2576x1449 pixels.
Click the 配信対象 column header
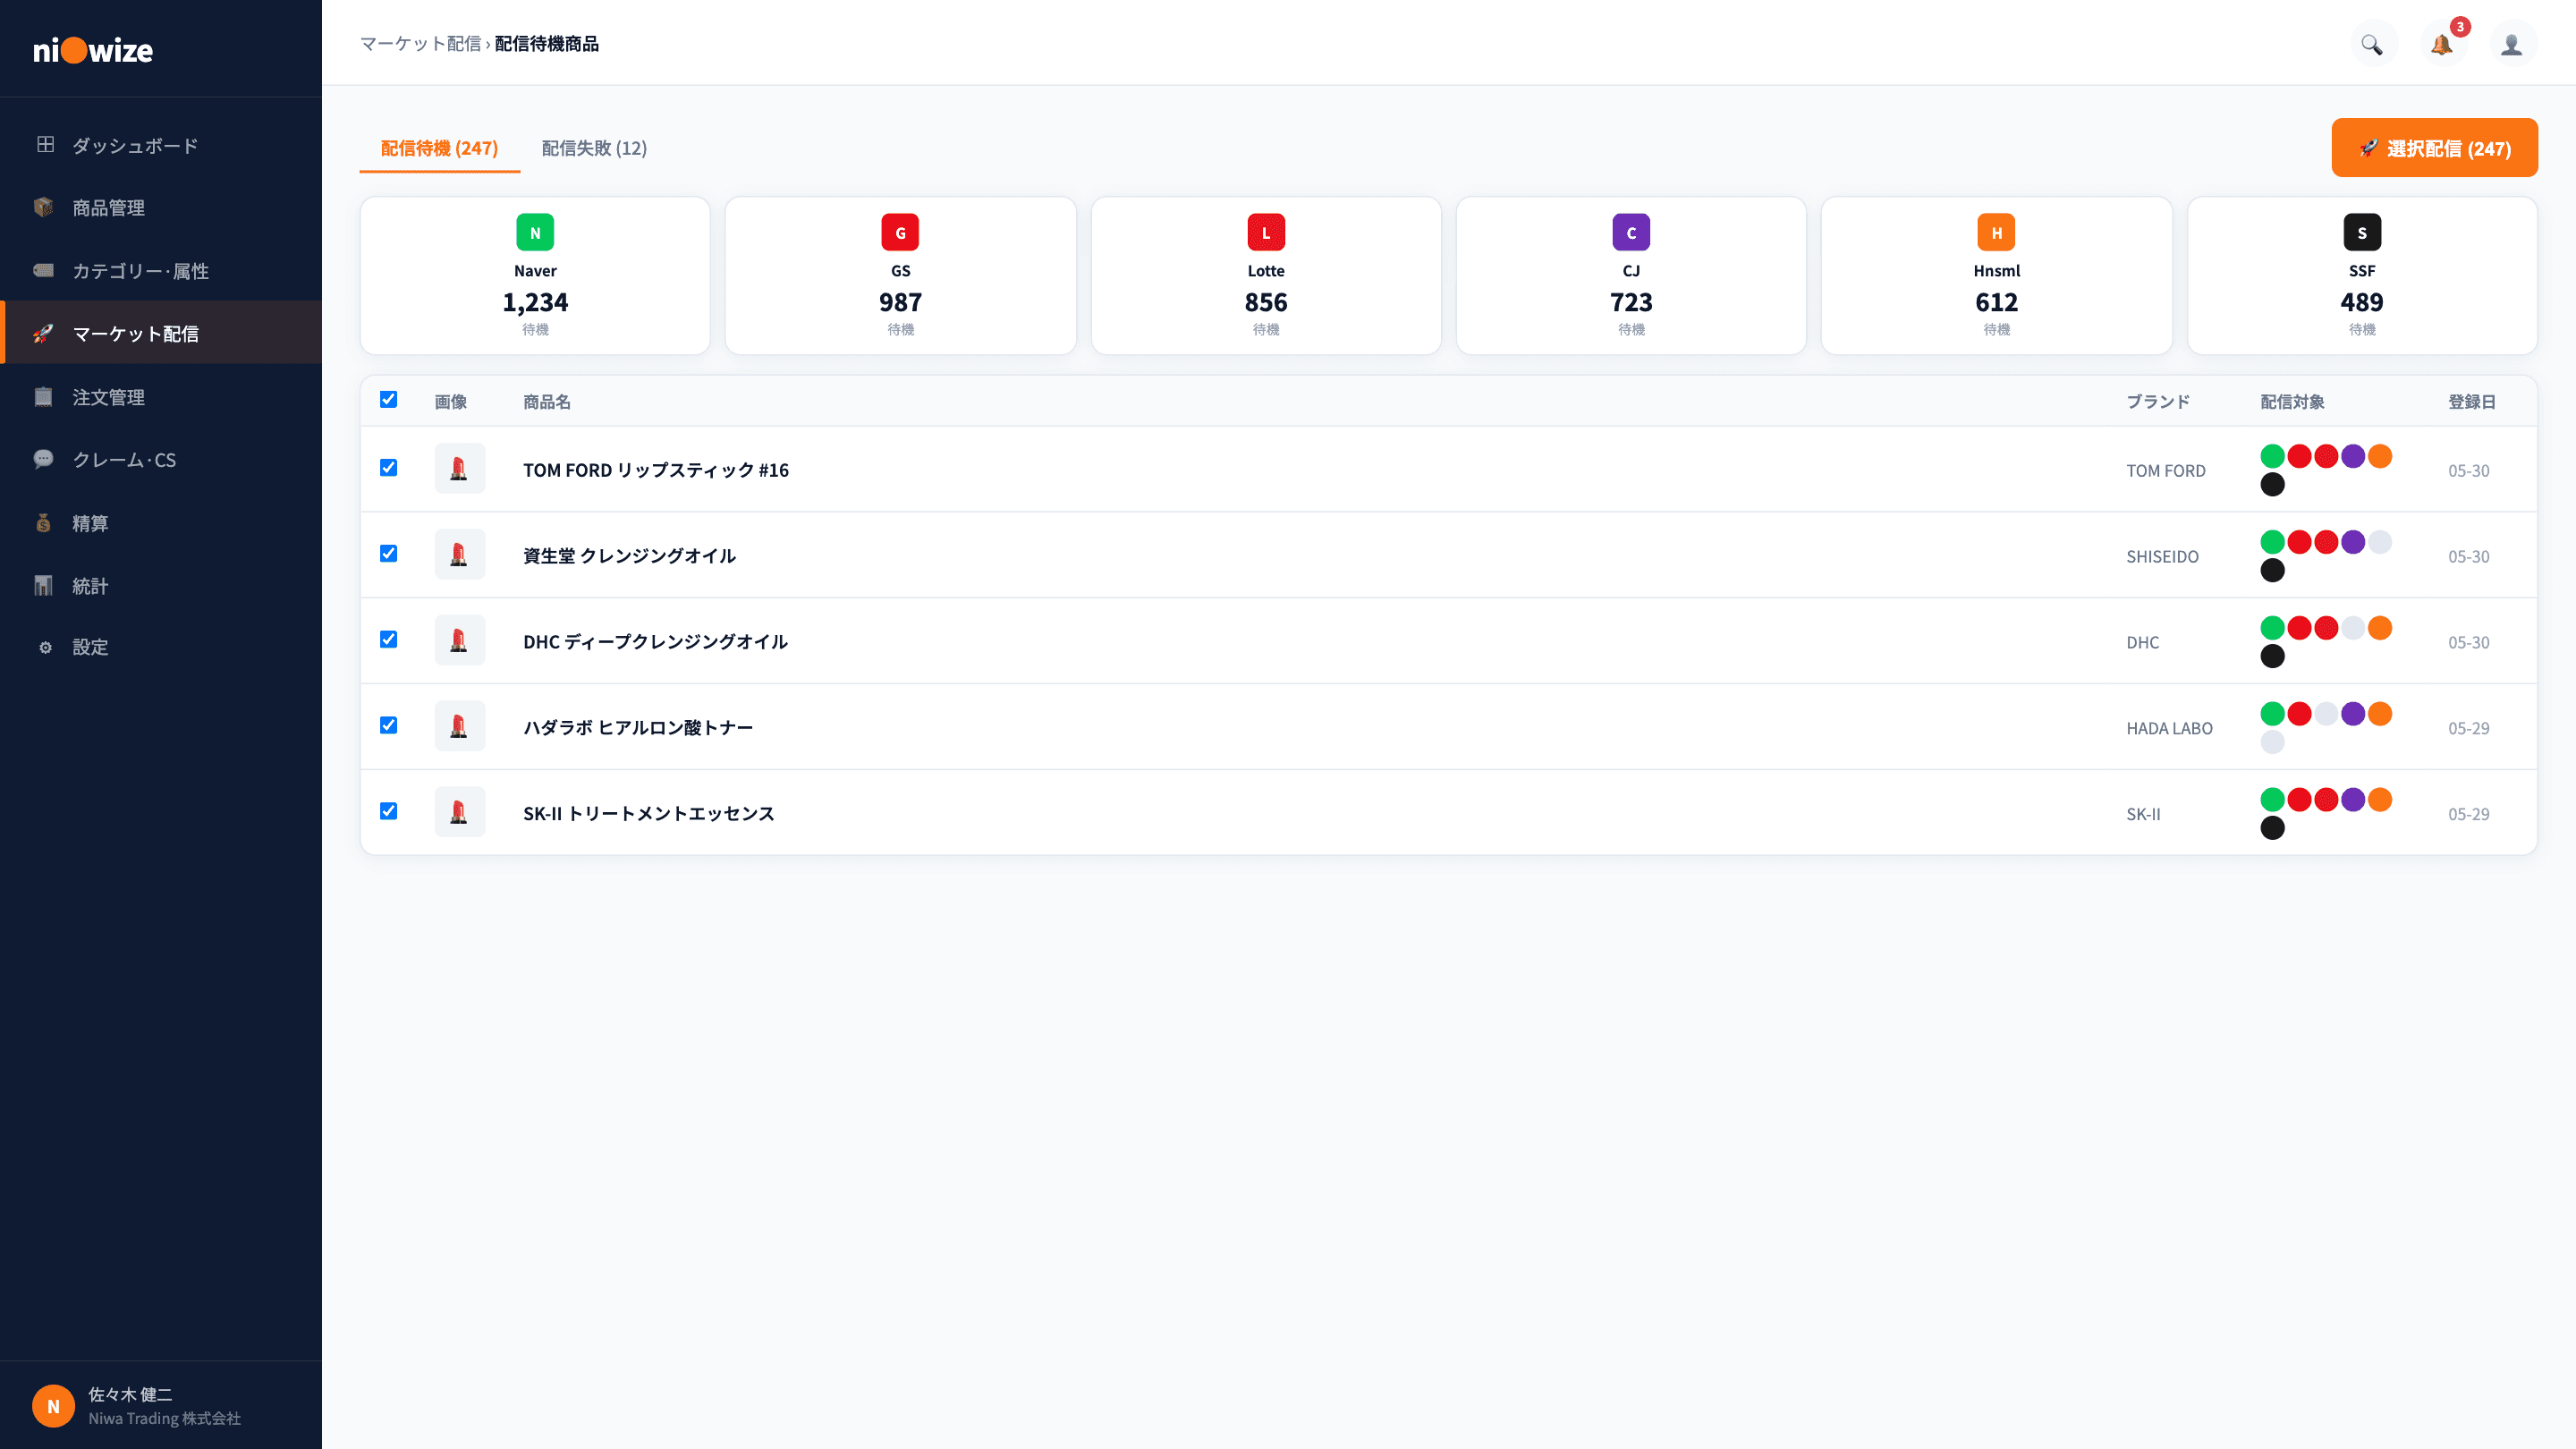(x=2292, y=402)
